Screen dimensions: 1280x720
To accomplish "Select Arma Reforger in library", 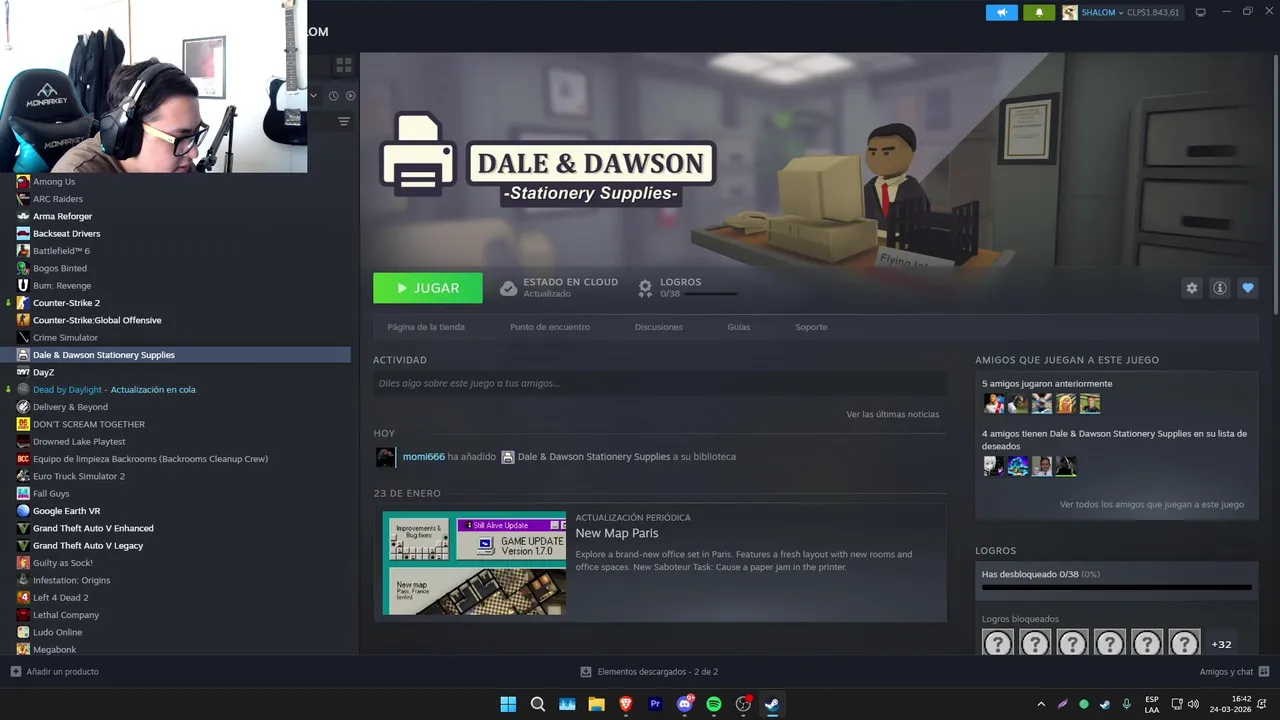I will pyautogui.click(x=62, y=216).
